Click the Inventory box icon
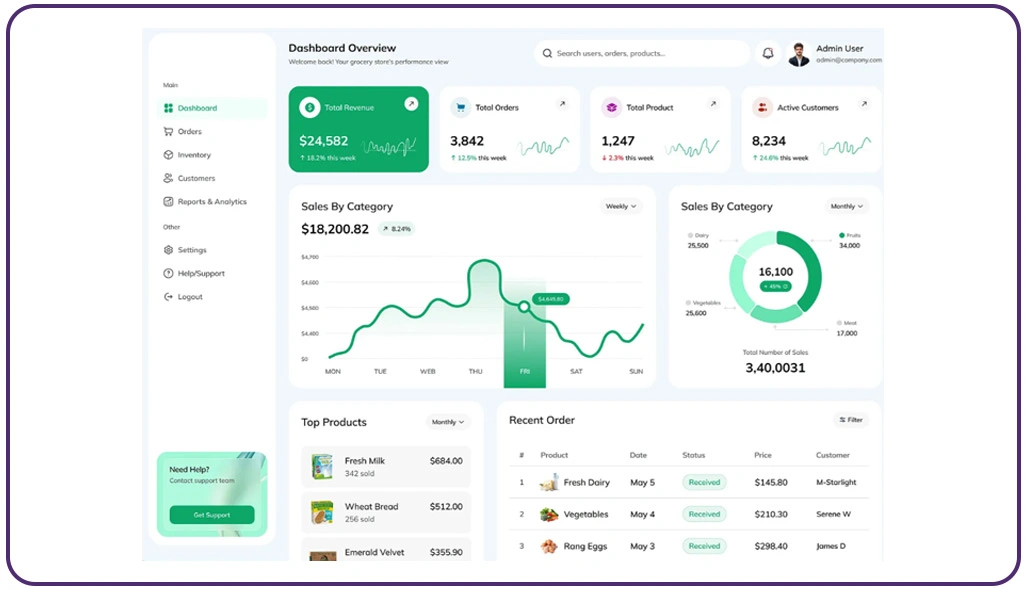The width and height of the screenshot is (1026, 589). pos(168,155)
